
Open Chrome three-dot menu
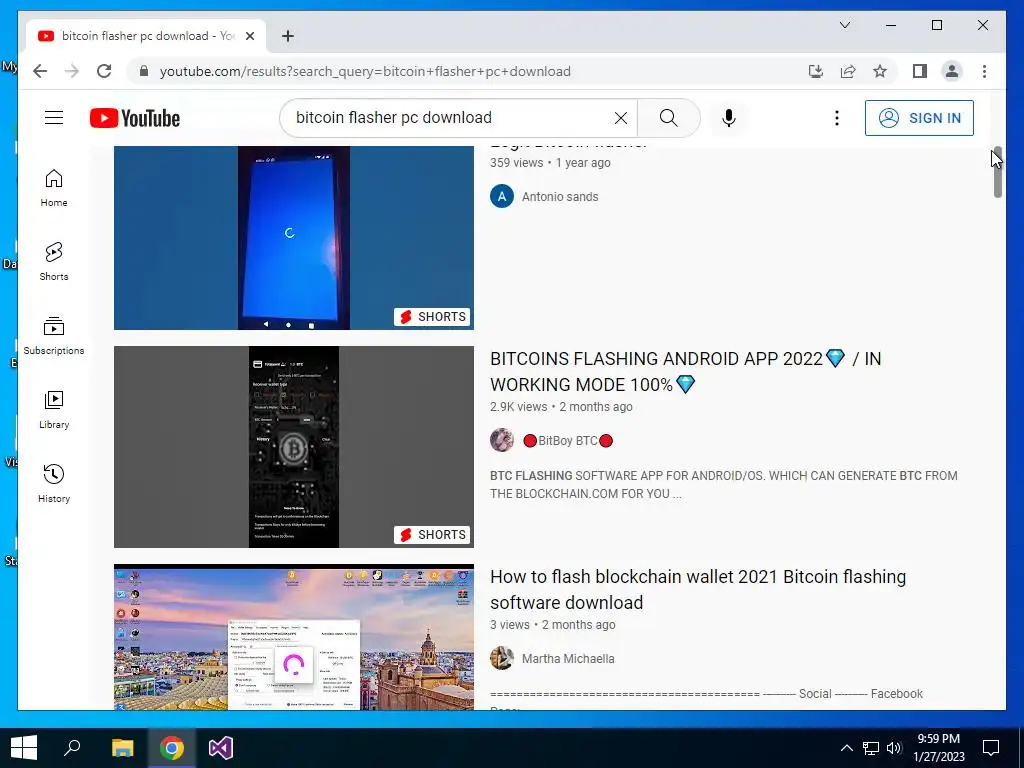[x=984, y=71]
